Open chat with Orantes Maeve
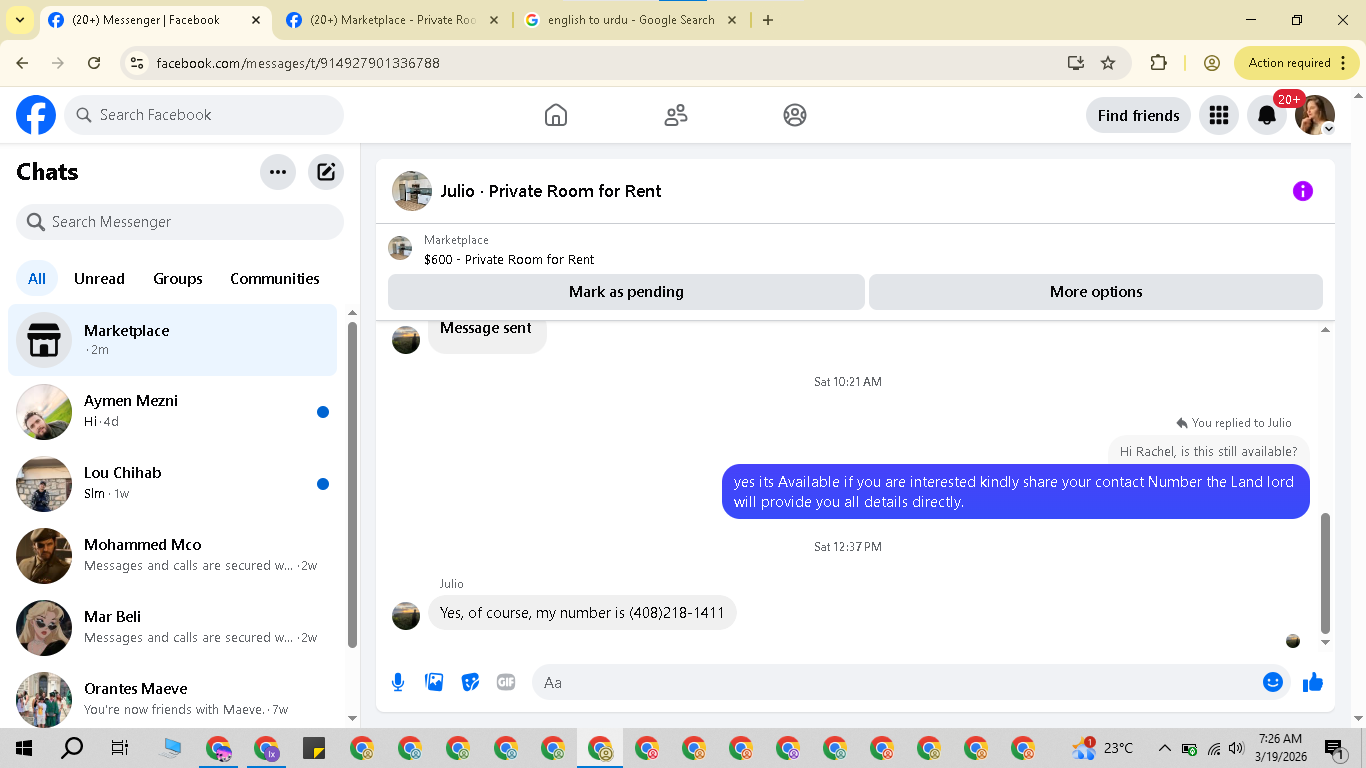1366x768 pixels. click(173, 698)
